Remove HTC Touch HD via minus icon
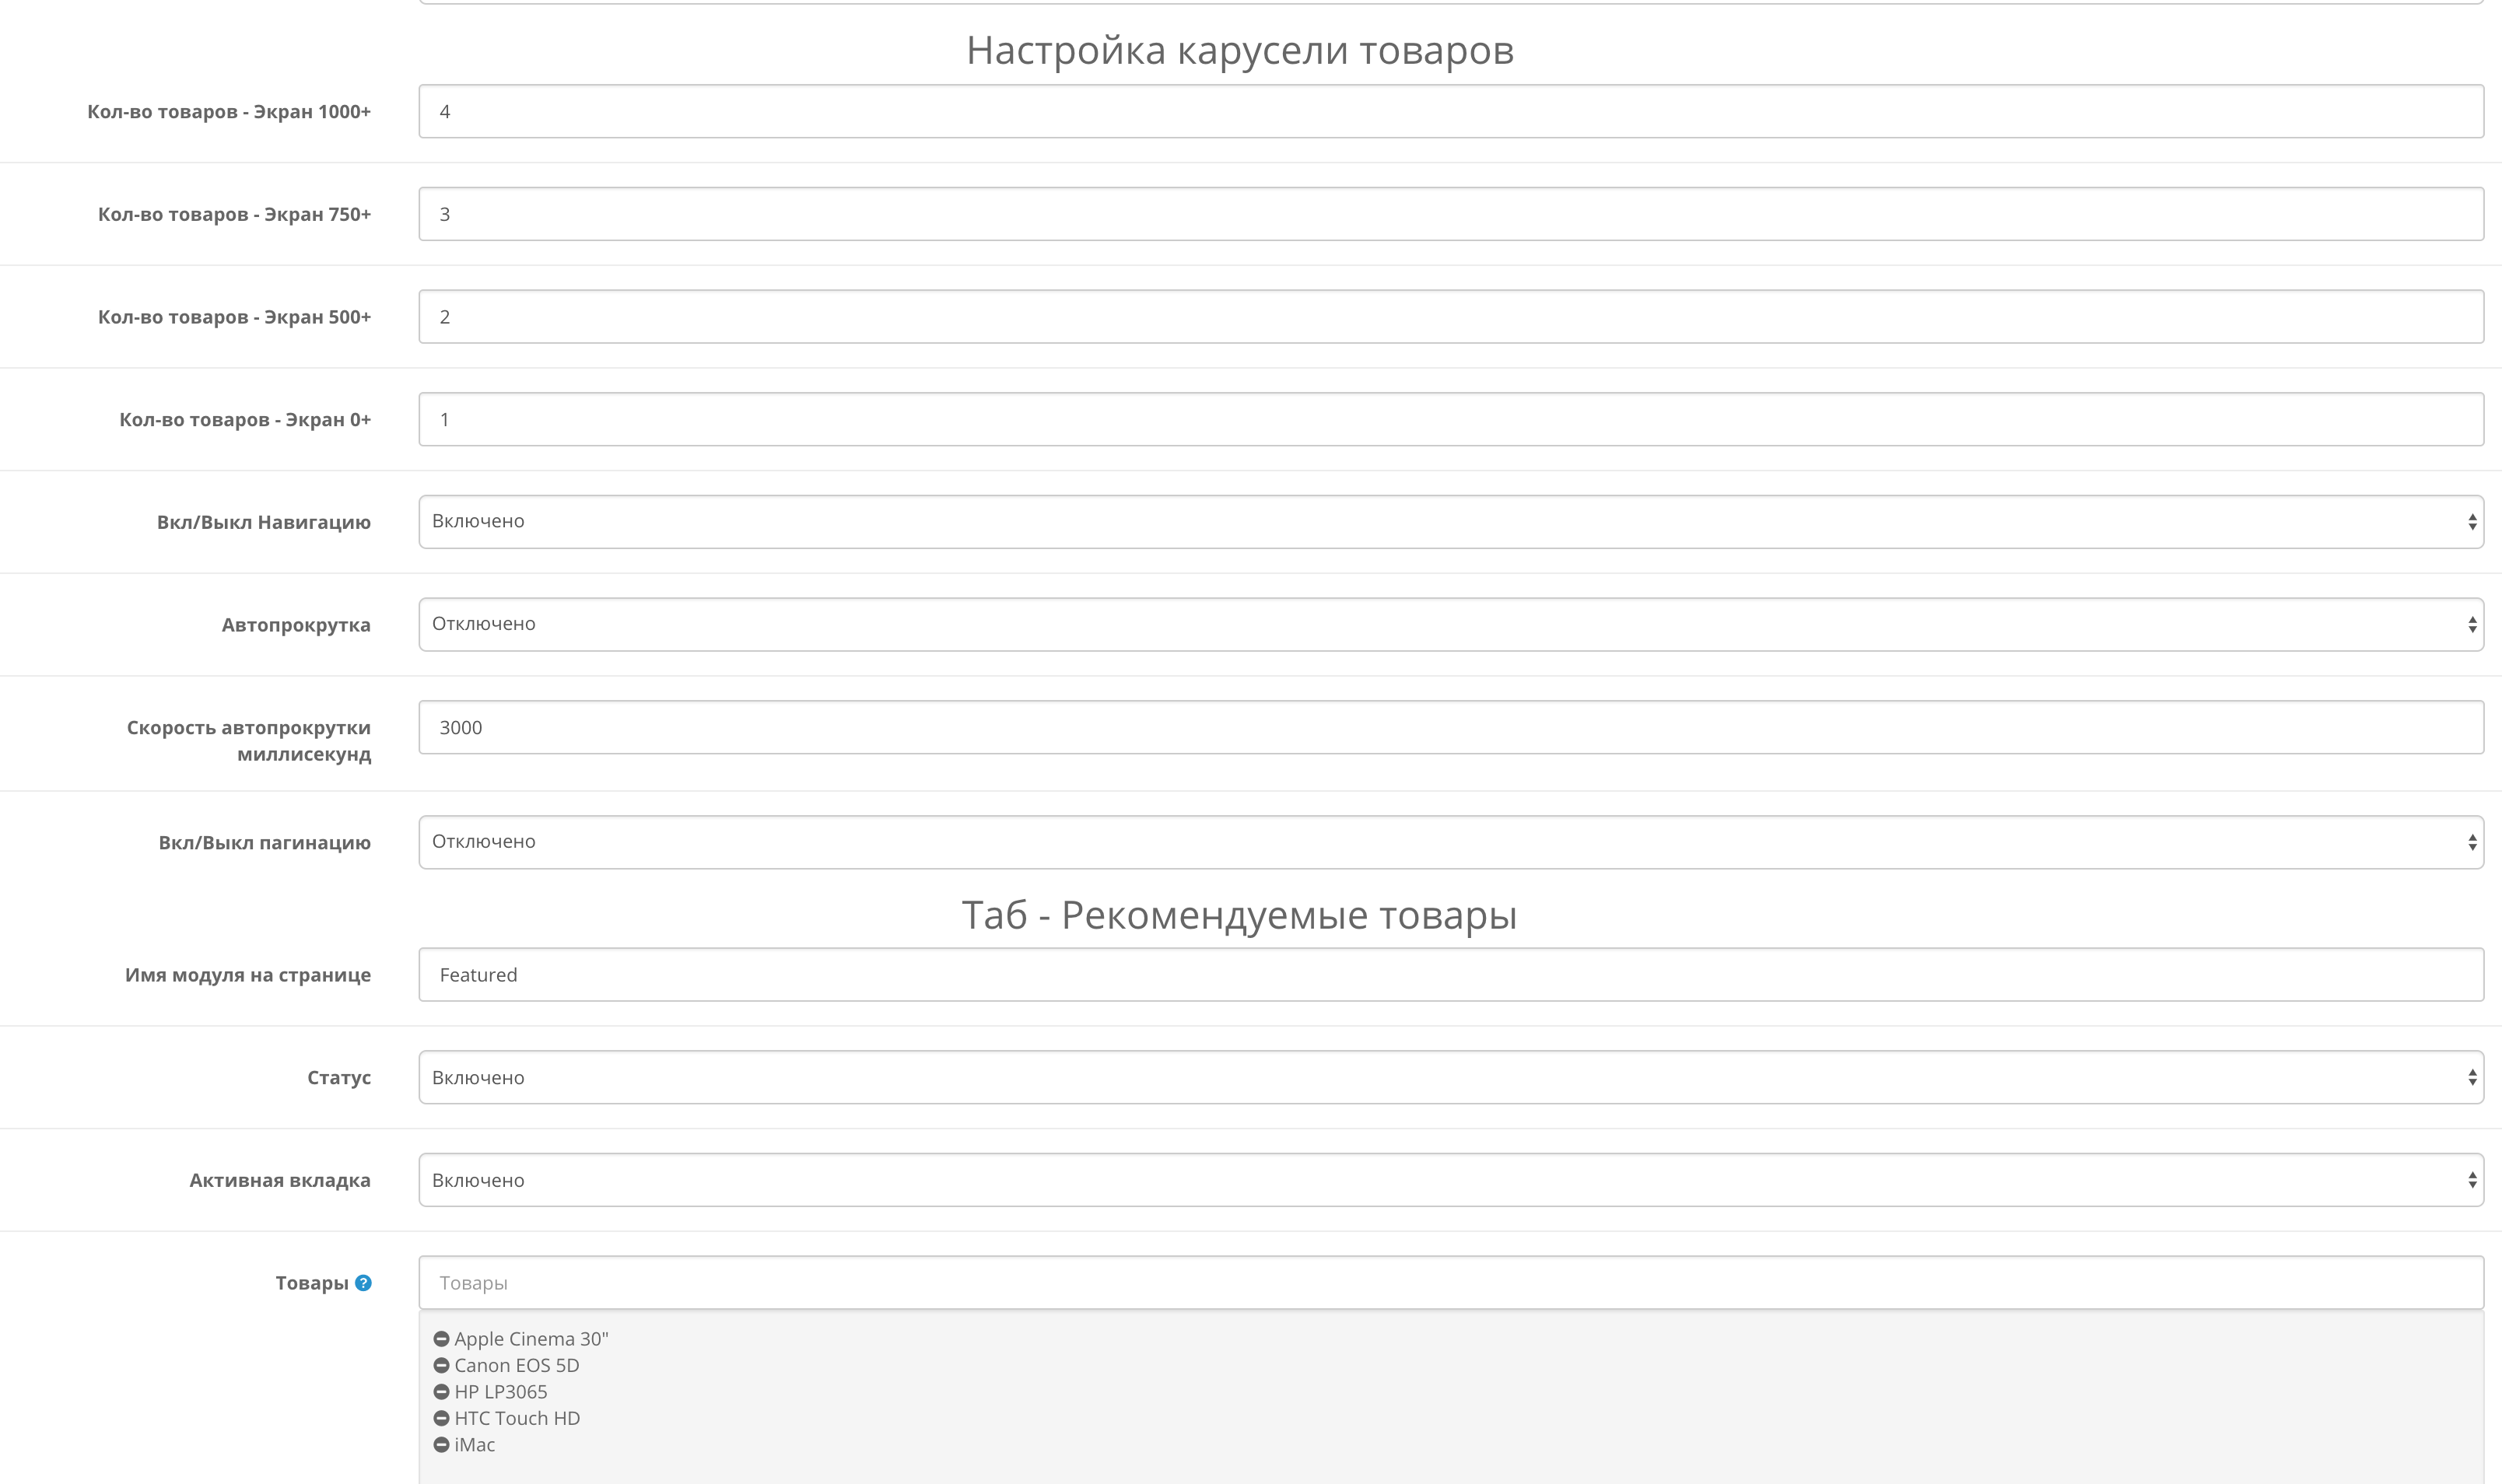 pos(441,1418)
